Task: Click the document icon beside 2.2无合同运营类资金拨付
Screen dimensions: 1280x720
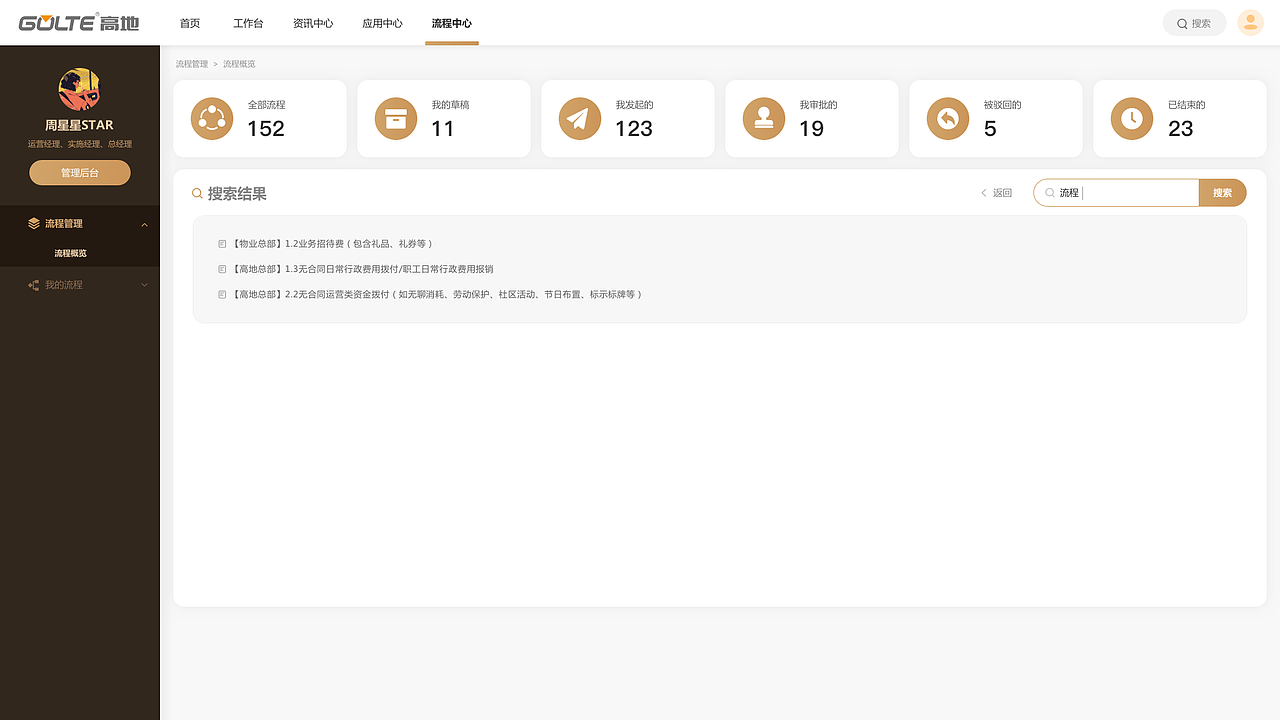Action: click(222, 295)
